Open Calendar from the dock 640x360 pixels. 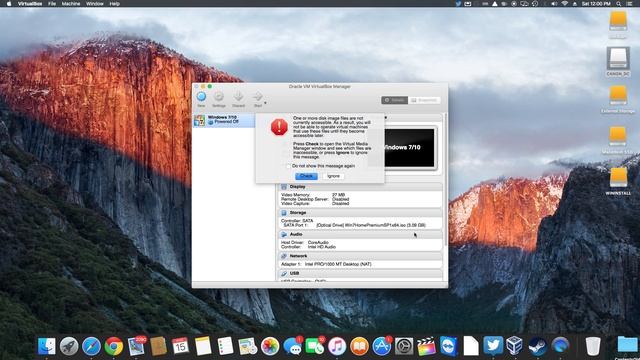180,346
